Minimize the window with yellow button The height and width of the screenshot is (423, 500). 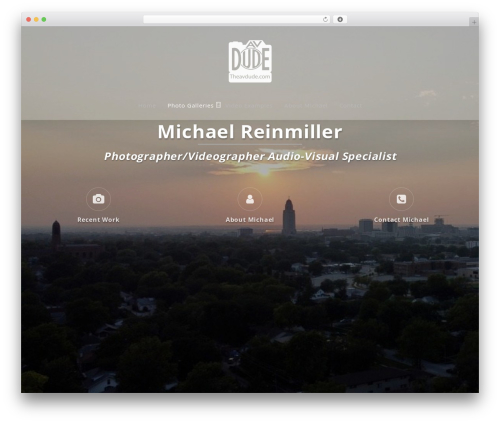click(x=36, y=19)
